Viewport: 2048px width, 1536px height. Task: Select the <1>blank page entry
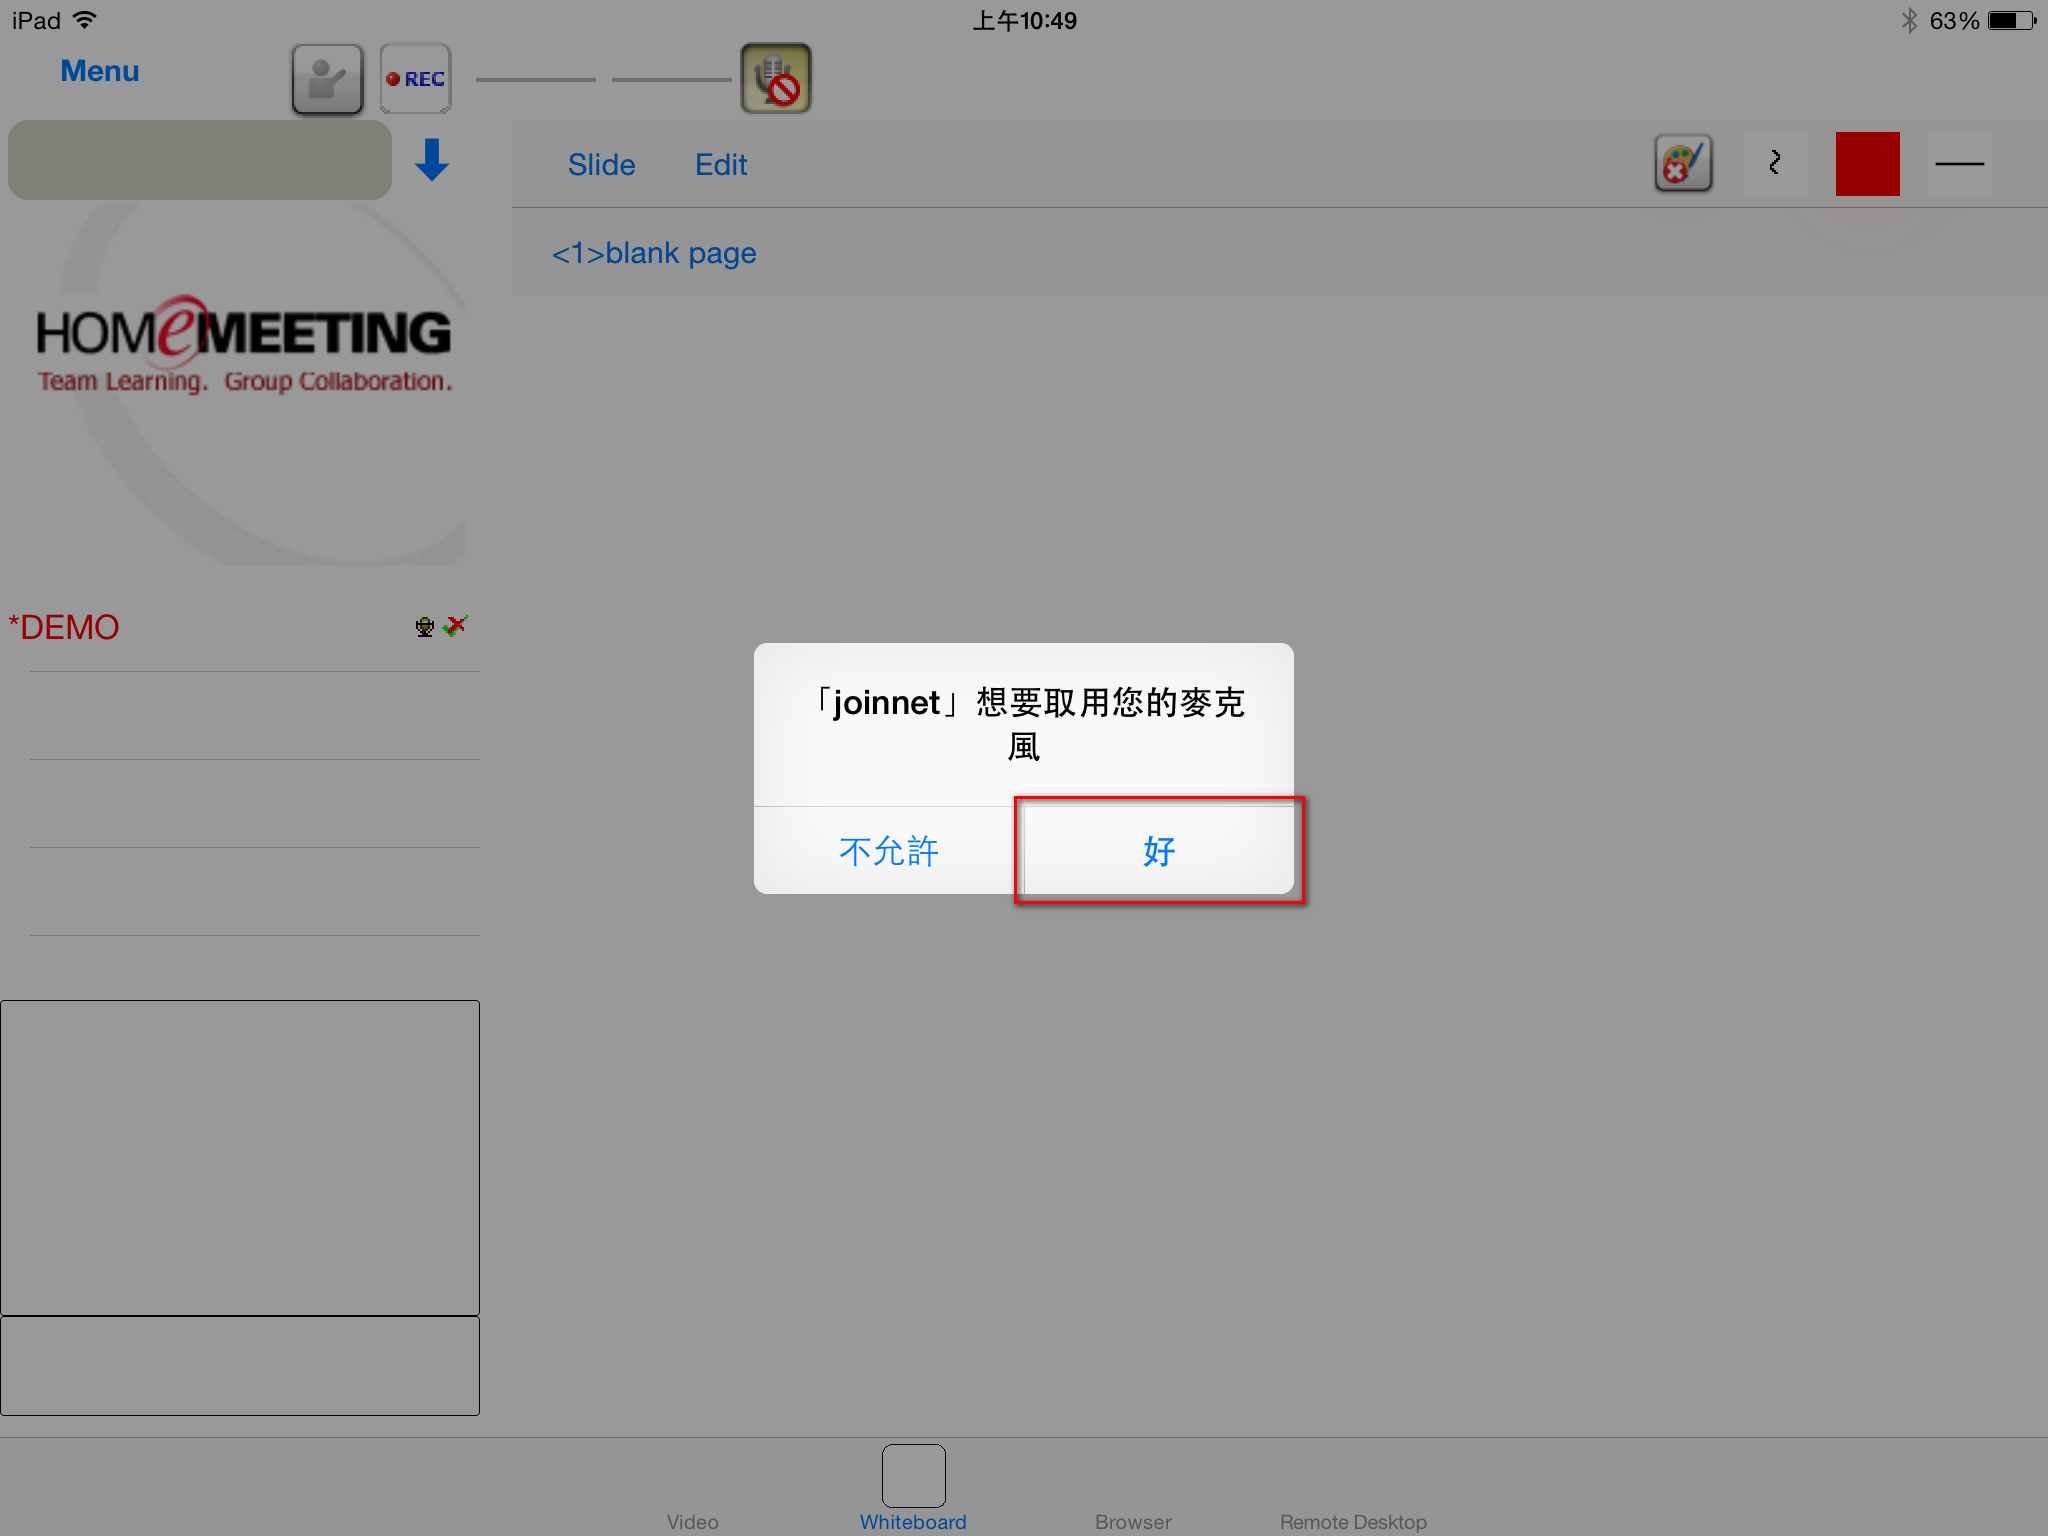coord(654,253)
